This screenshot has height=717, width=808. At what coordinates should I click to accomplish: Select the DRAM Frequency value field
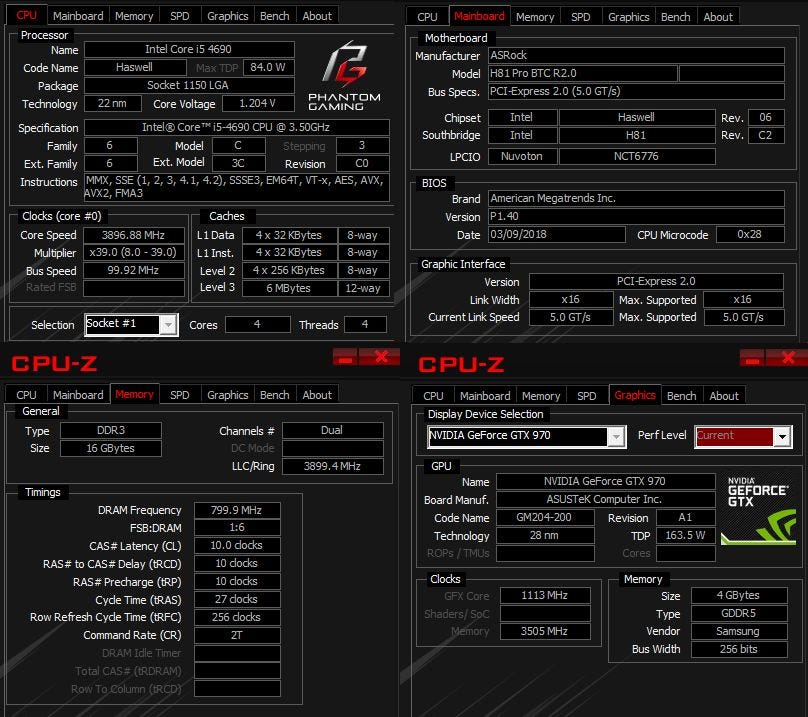pos(237,510)
